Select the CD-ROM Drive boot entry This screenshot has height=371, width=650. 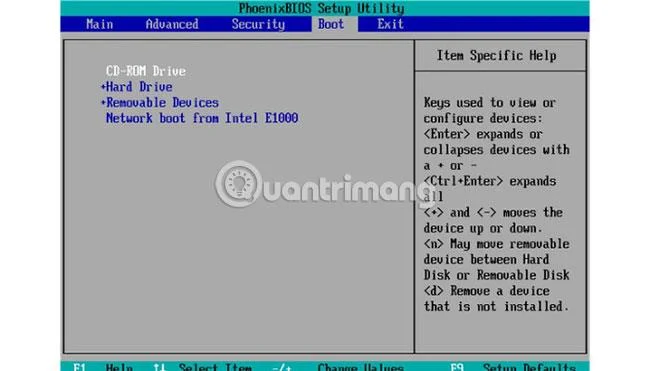pos(146,71)
